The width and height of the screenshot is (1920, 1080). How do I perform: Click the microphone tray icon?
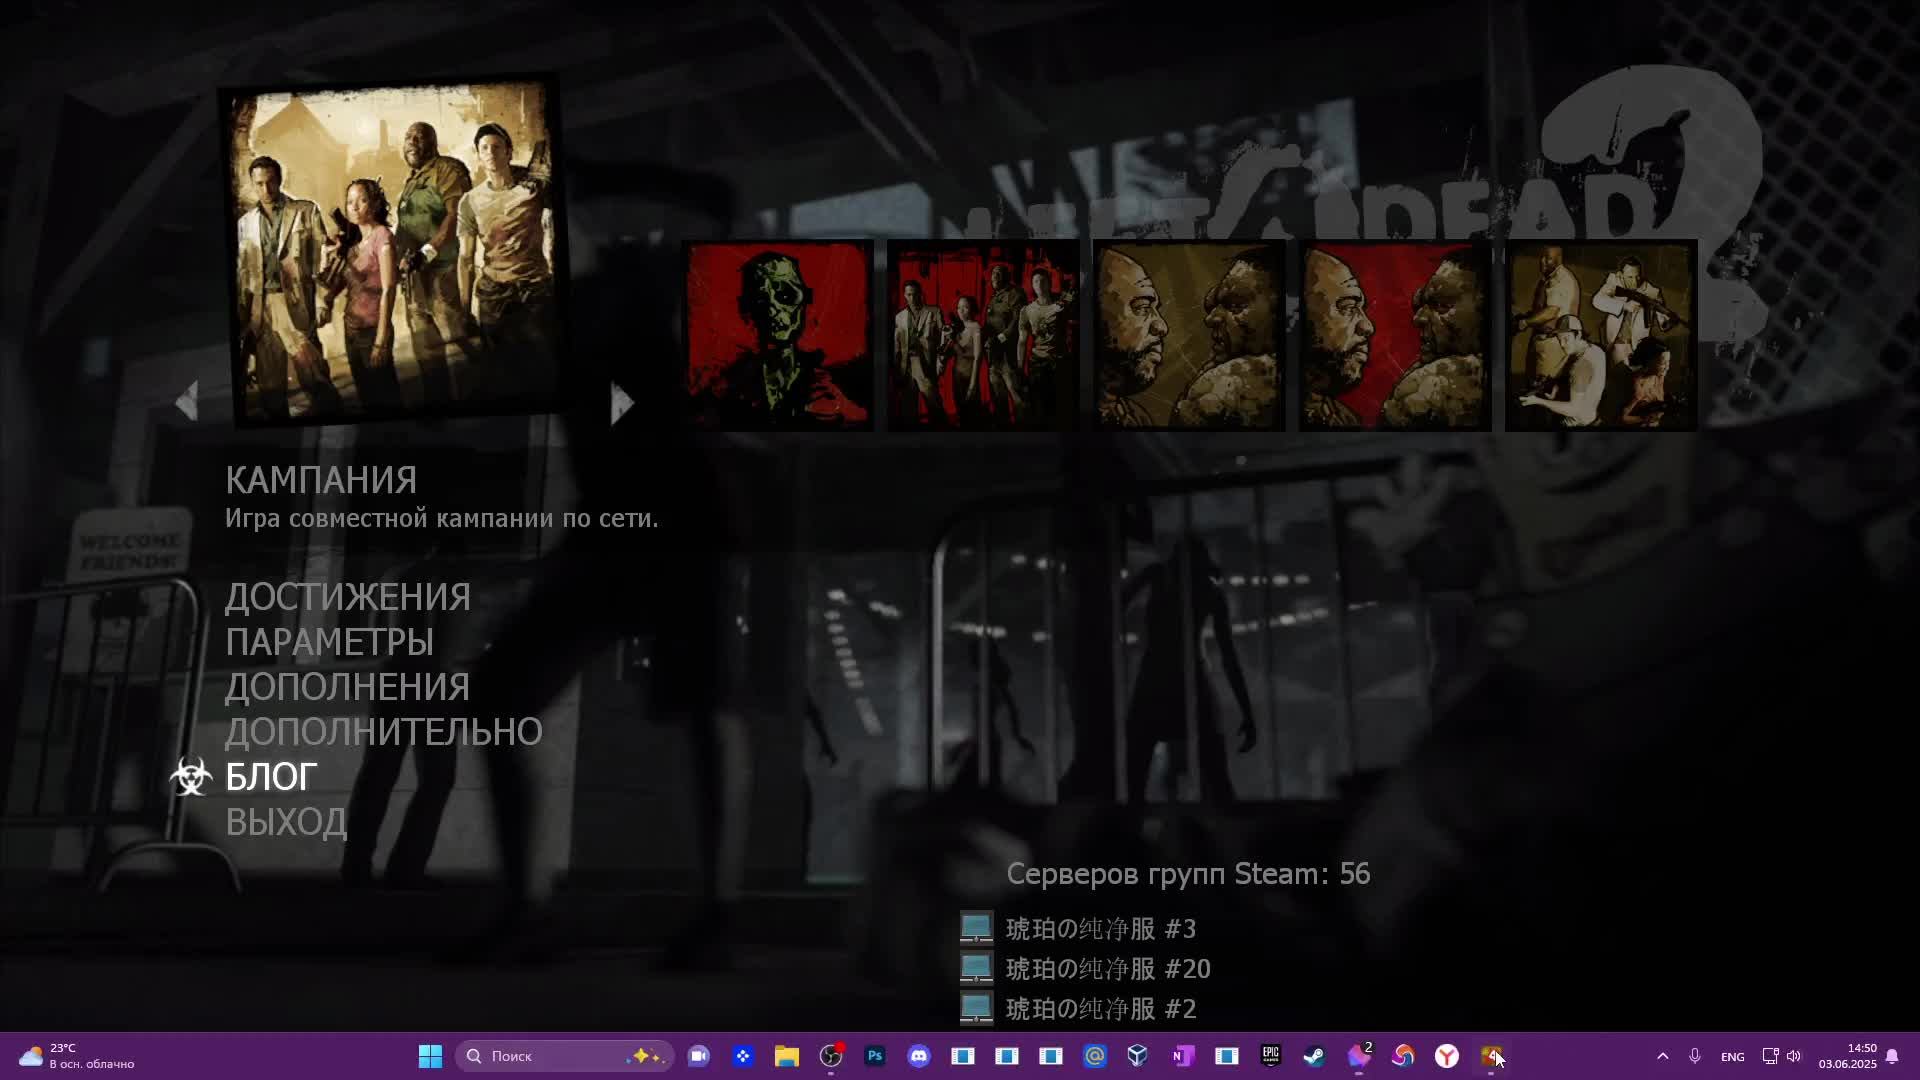coord(1695,1056)
